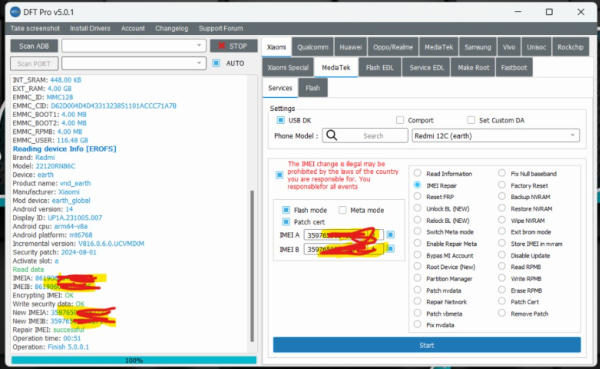Open Support Forum menu
This screenshot has width=600, height=369.
pyautogui.click(x=221, y=28)
